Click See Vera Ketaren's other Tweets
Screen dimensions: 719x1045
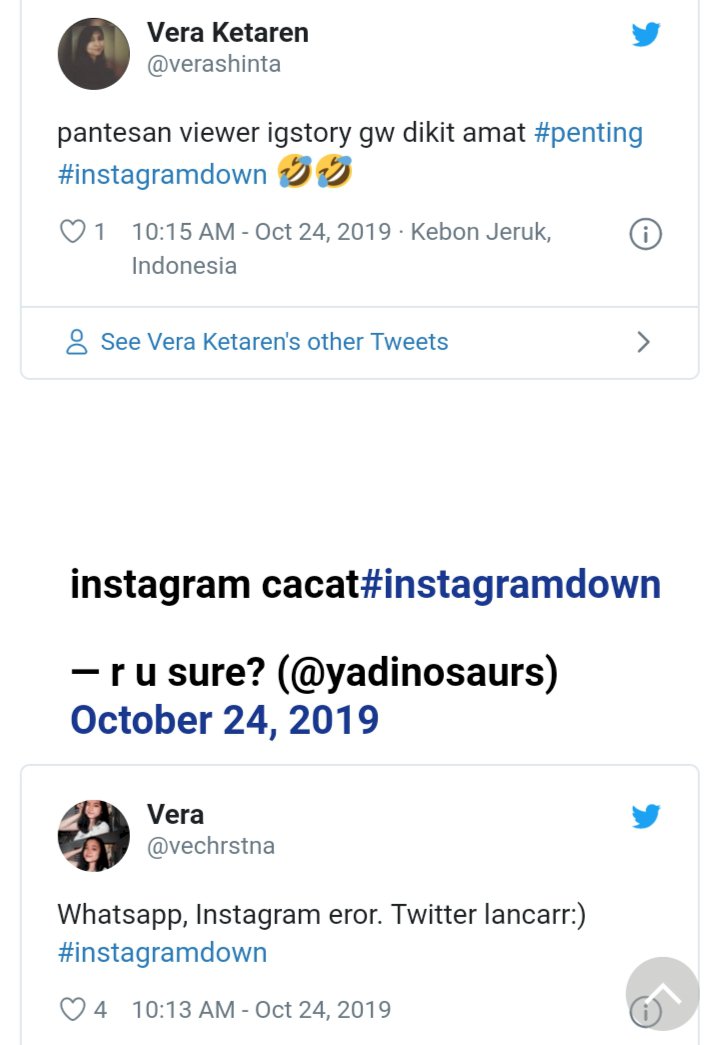274,342
